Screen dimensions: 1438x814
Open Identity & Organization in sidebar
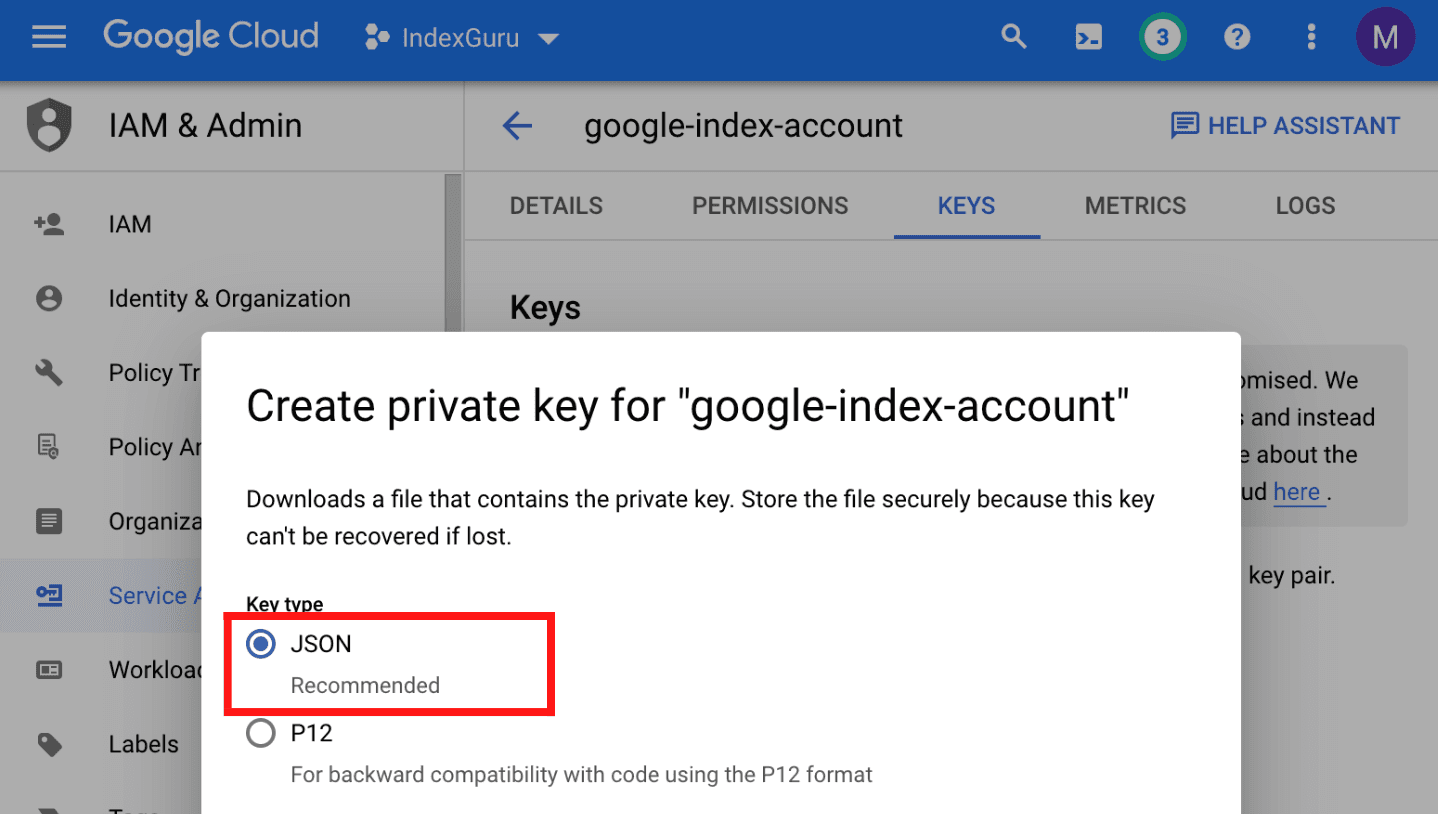(x=229, y=299)
